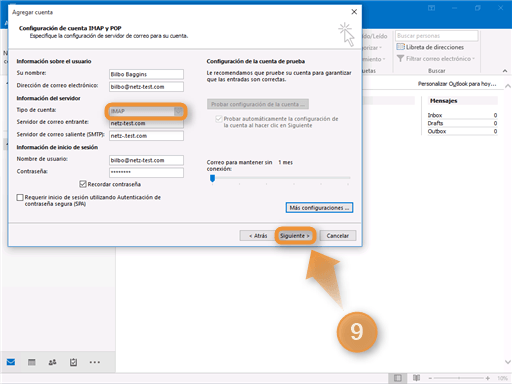Toggle Probar automáticamente la configuración checkbox
The image size is (512, 384).
point(219,119)
